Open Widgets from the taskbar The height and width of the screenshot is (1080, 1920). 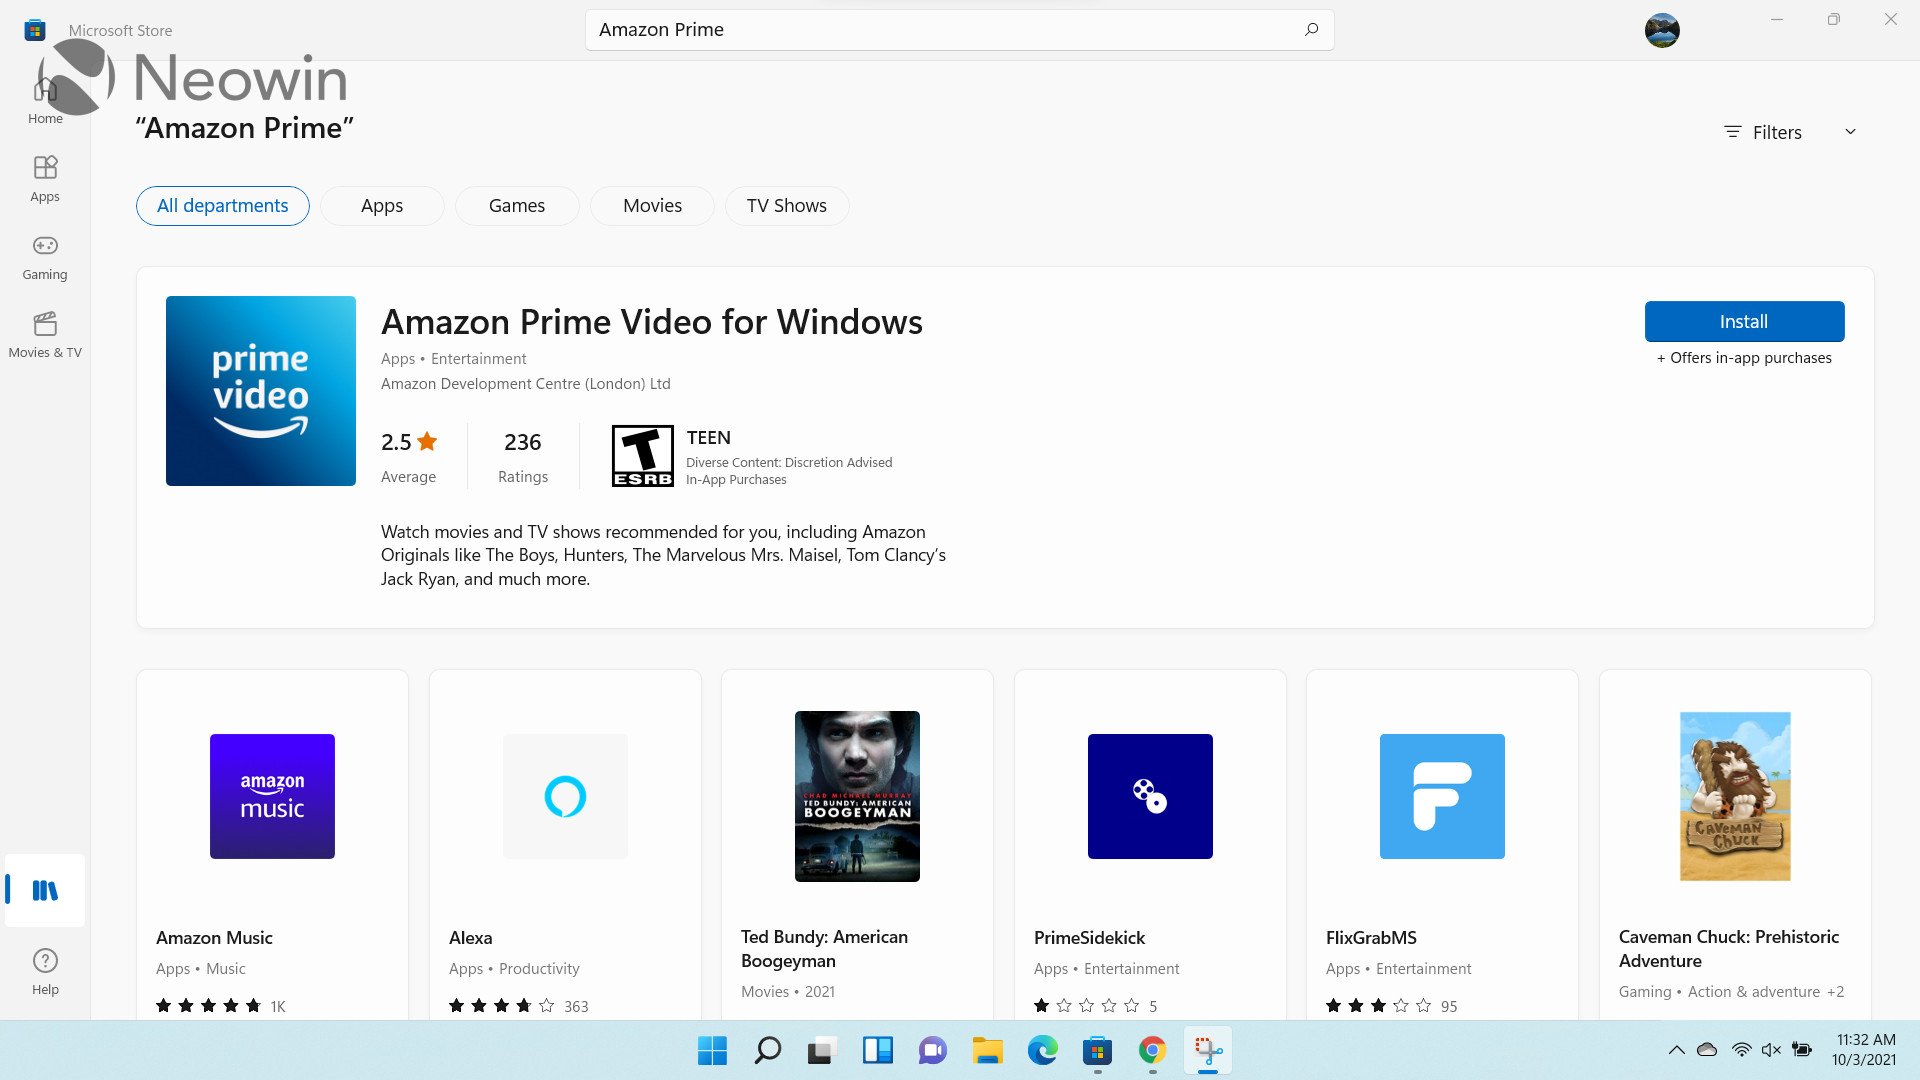877,1051
